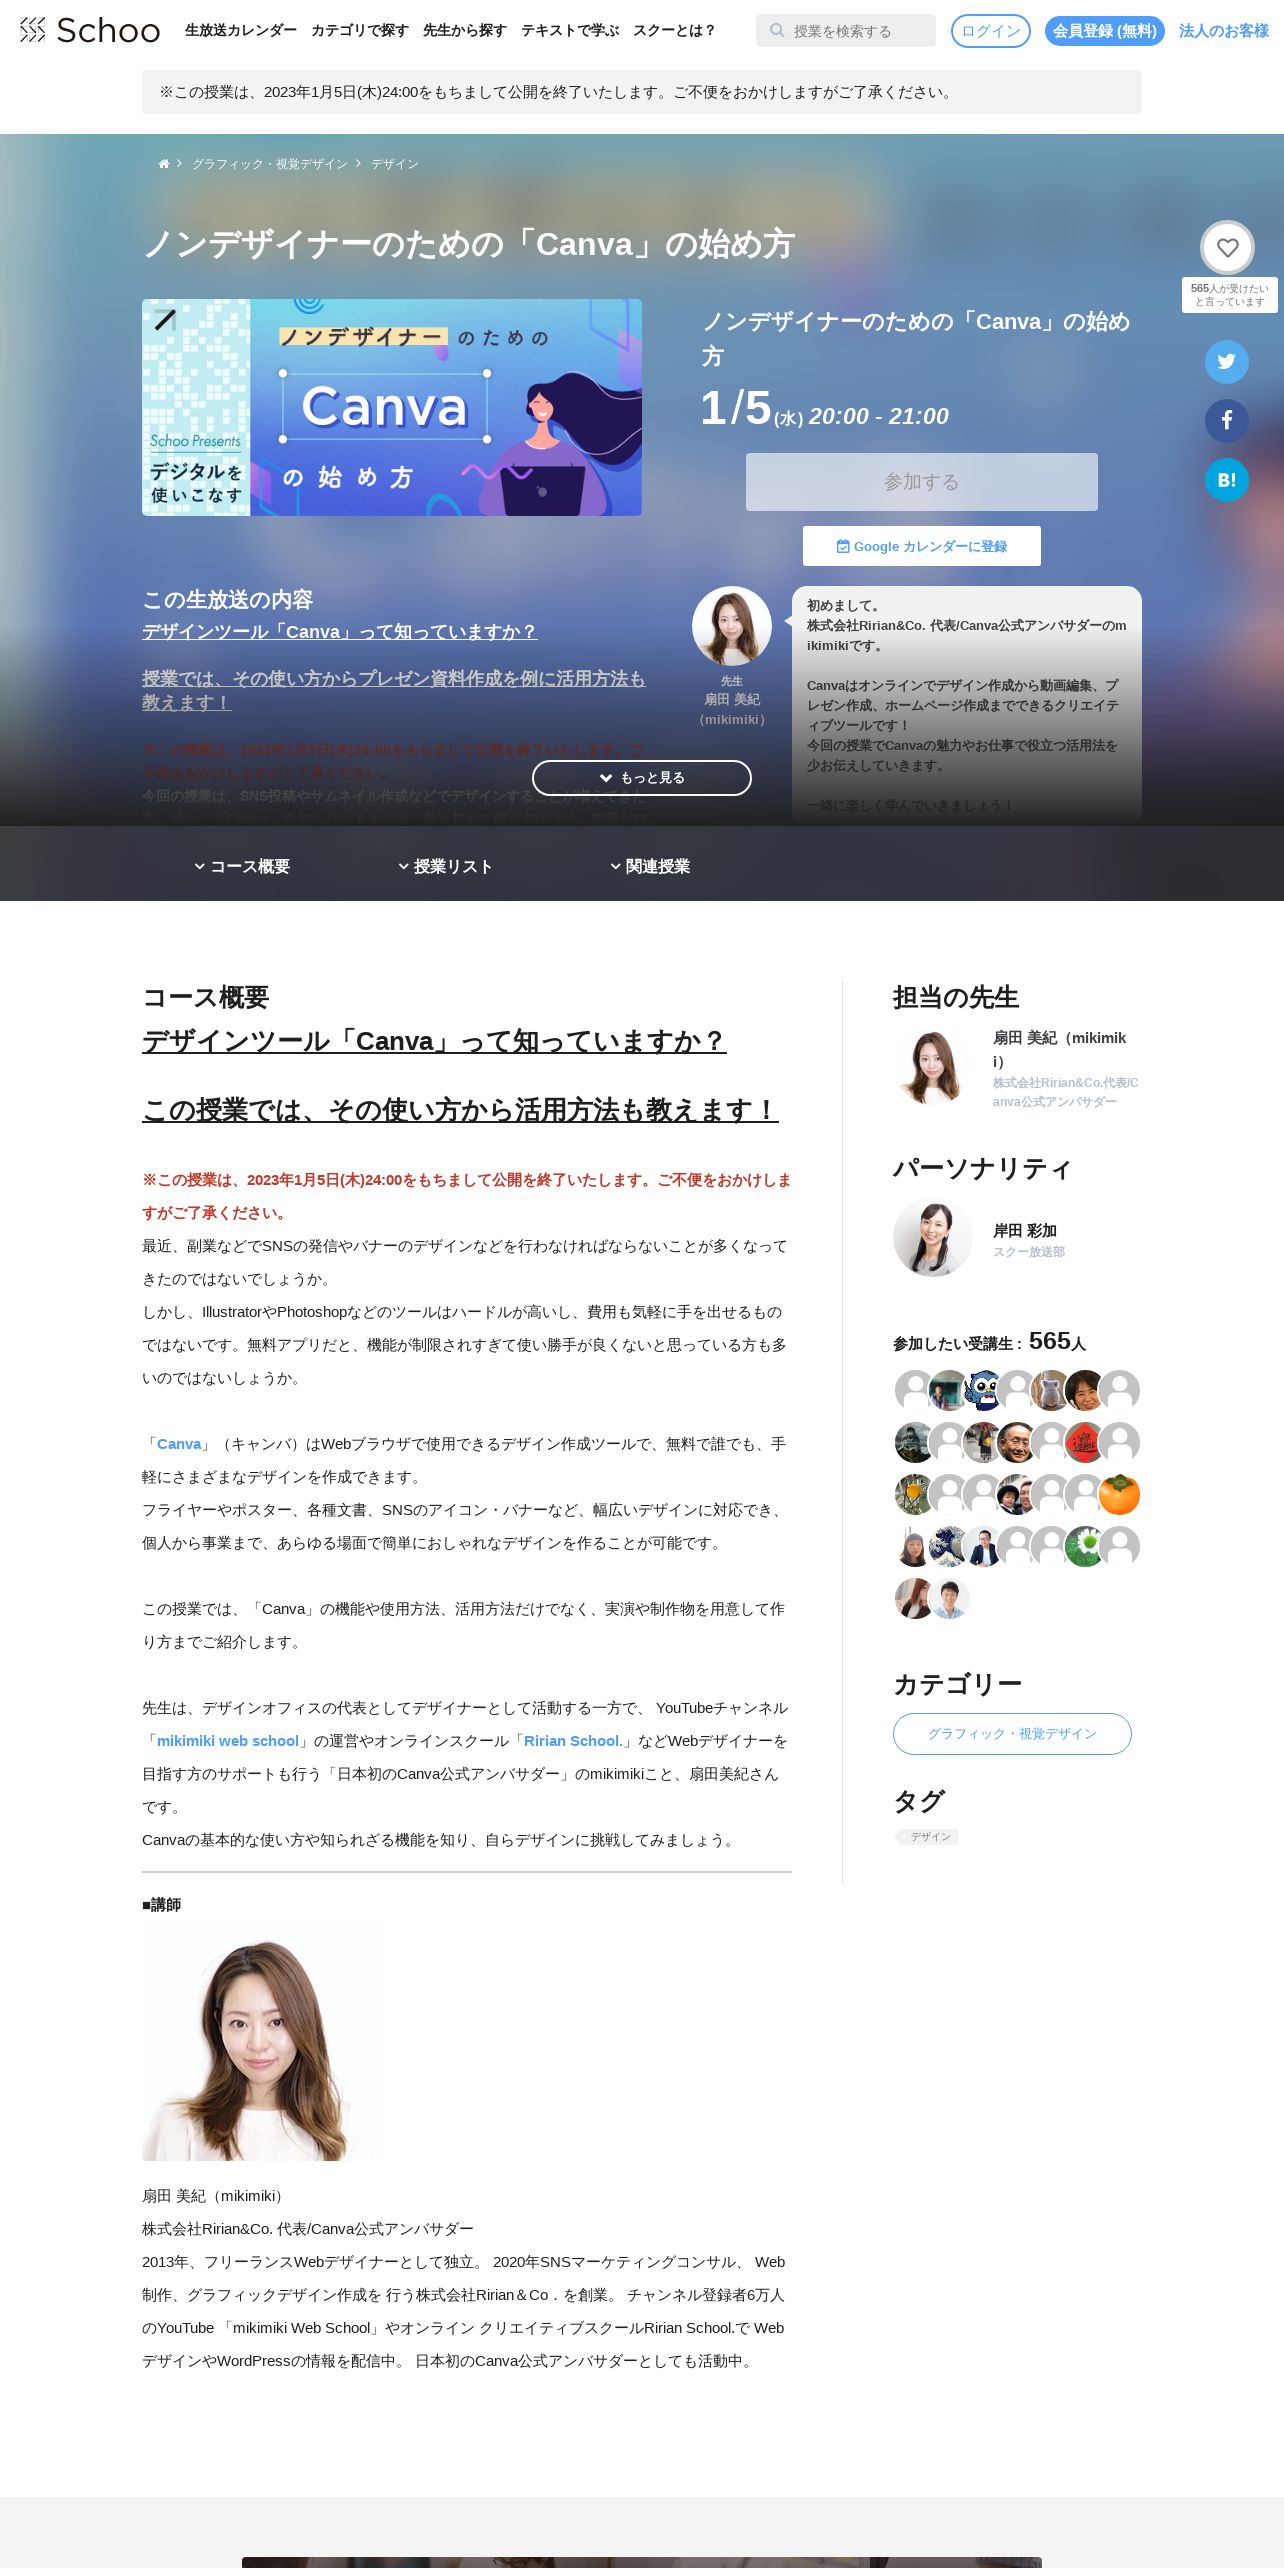The height and width of the screenshot is (2568, 1284).
Task: Click the 参加する button
Action: [x=922, y=482]
